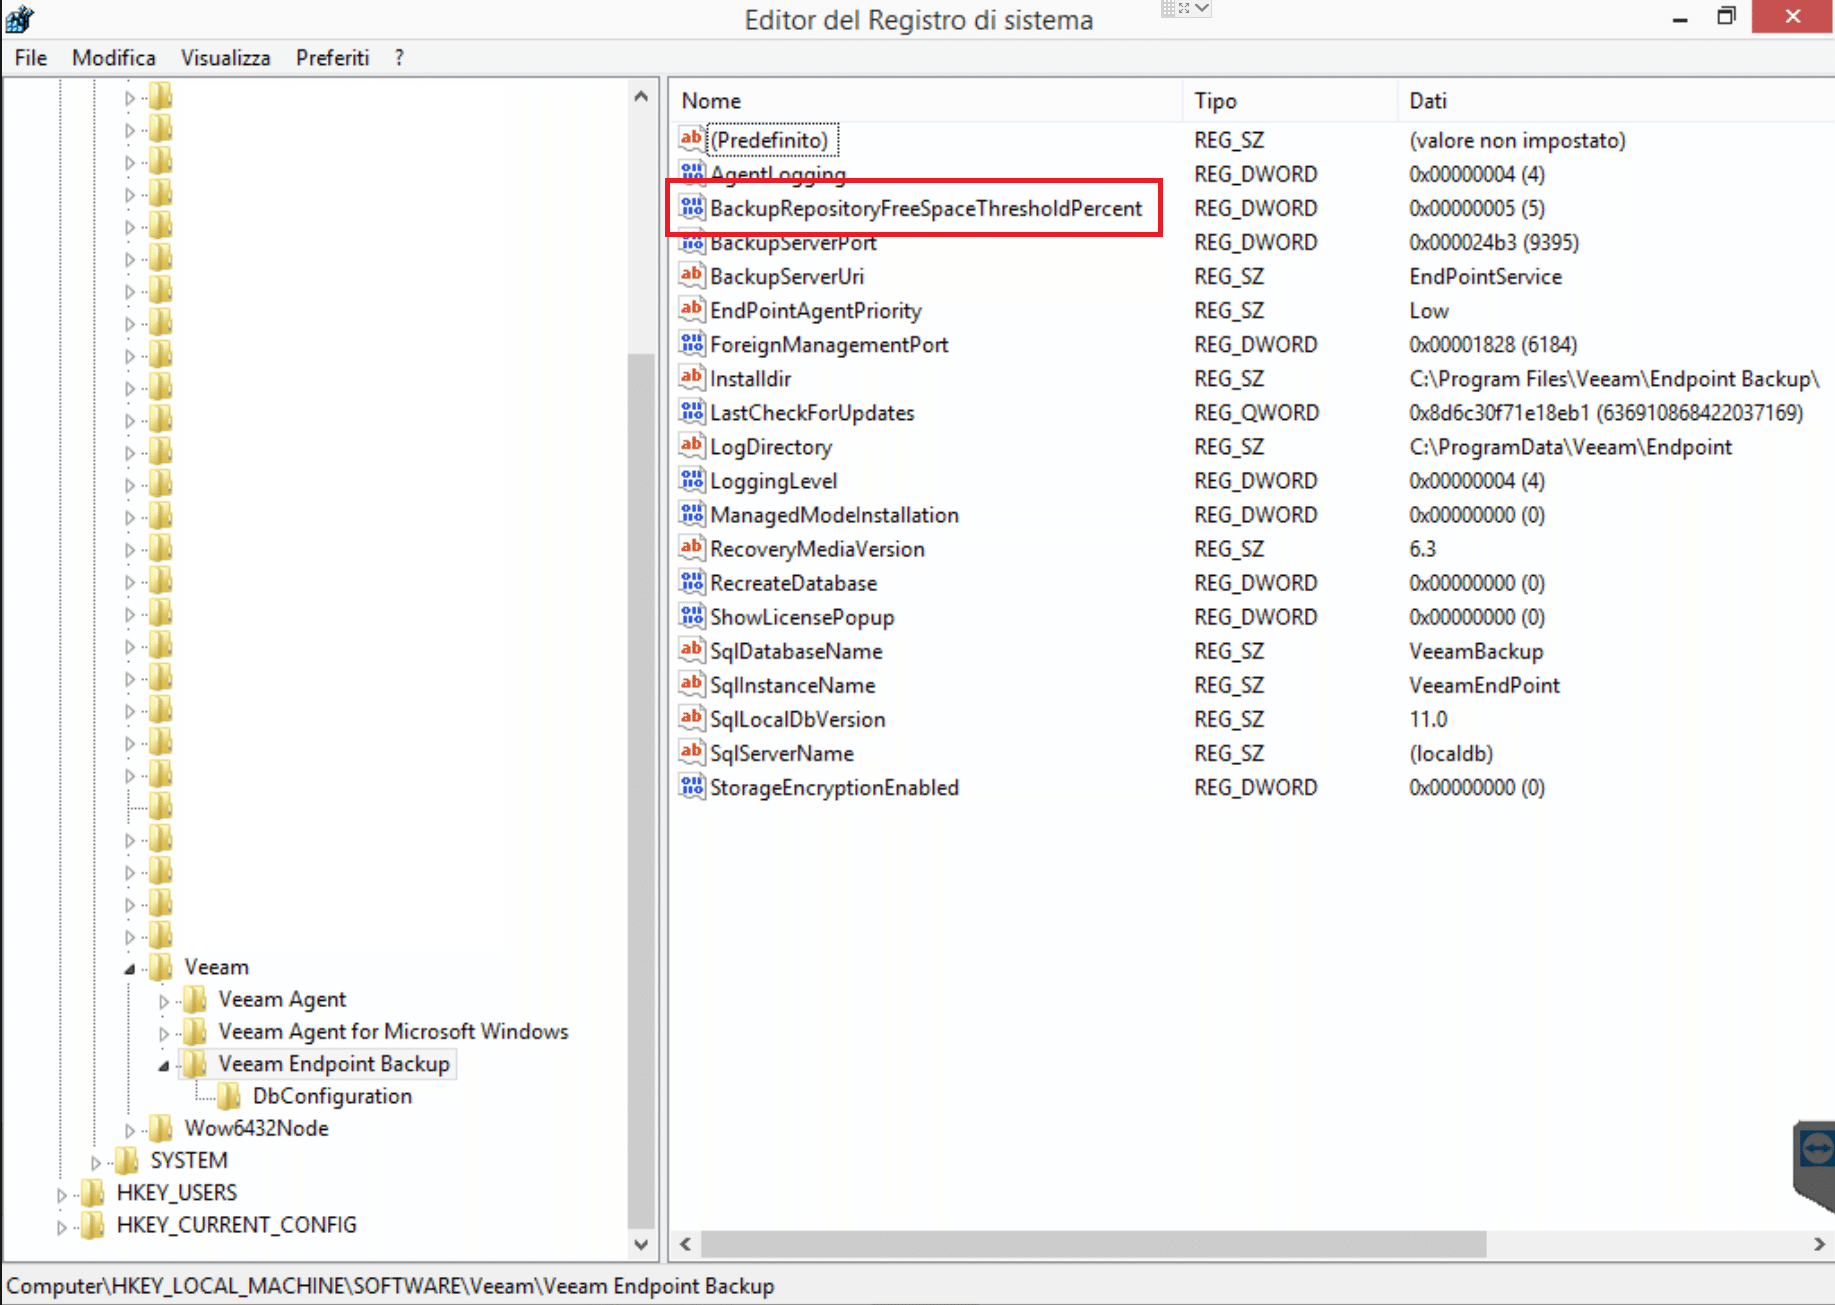
Task: Click the tree pane scroll down arrow
Action: point(641,1244)
